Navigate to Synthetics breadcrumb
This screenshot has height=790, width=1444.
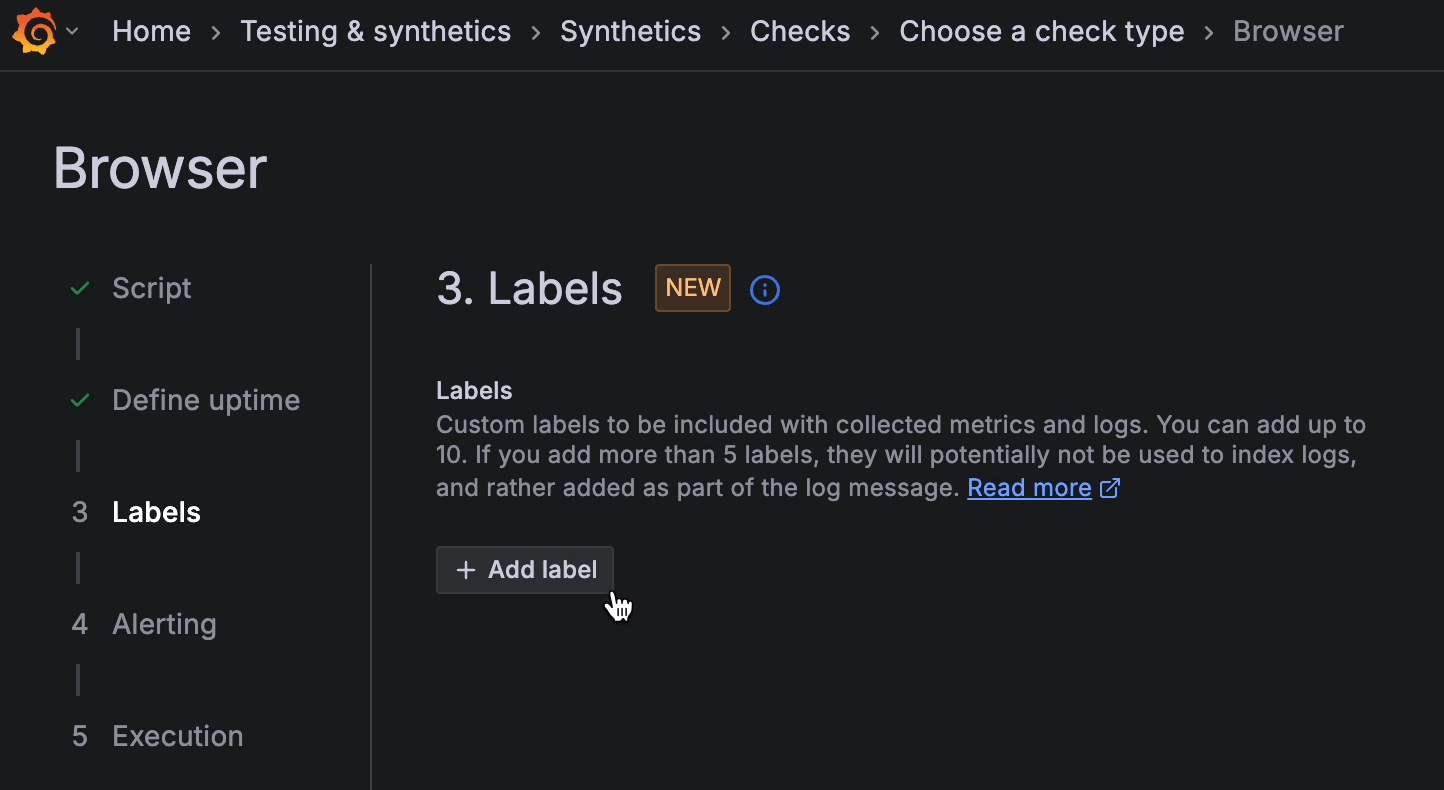click(630, 31)
